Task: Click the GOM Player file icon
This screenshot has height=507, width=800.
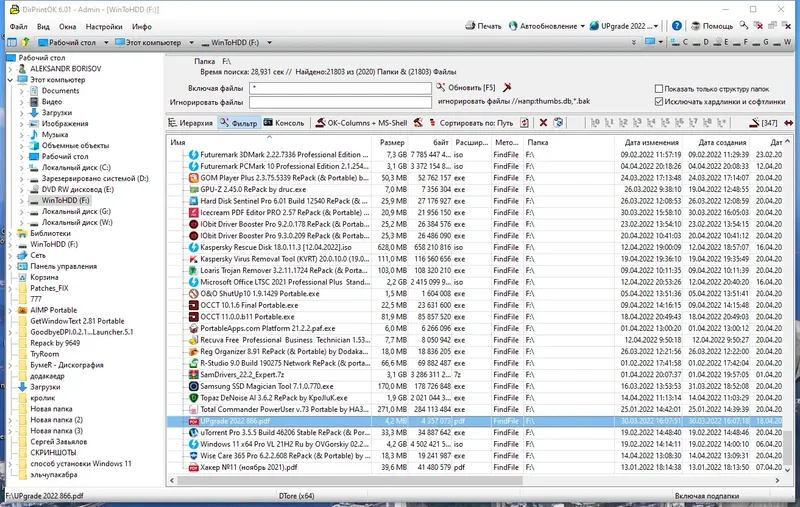Action: coord(193,178)
